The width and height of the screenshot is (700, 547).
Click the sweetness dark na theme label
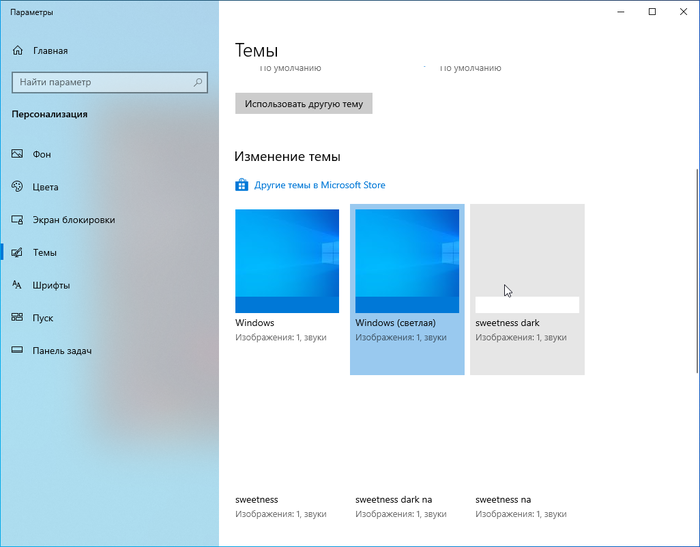pos(394,500)
